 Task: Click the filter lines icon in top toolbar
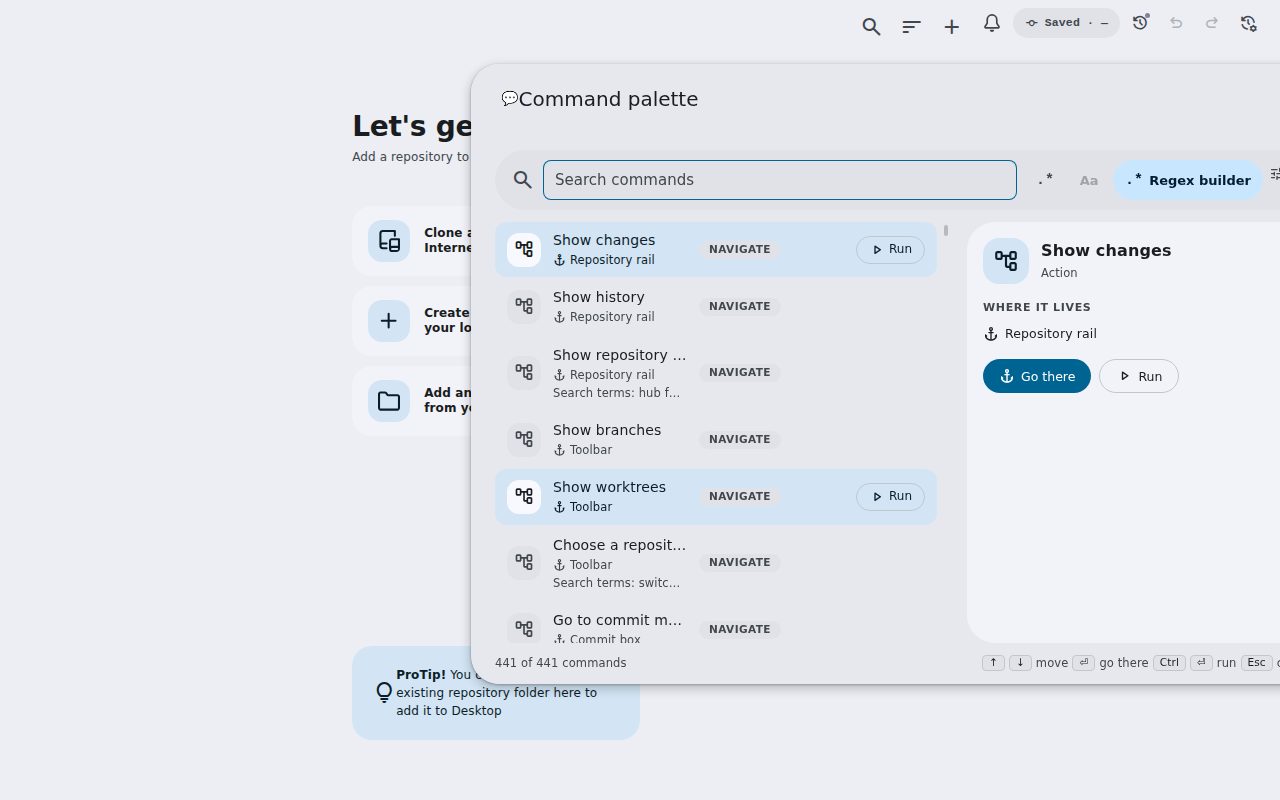pyautogui.click(x=911, y=27)
